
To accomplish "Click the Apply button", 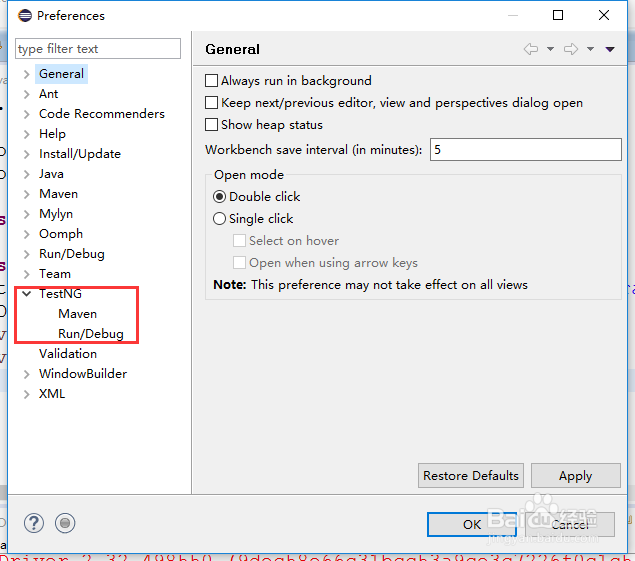I will tap(575, 476).
